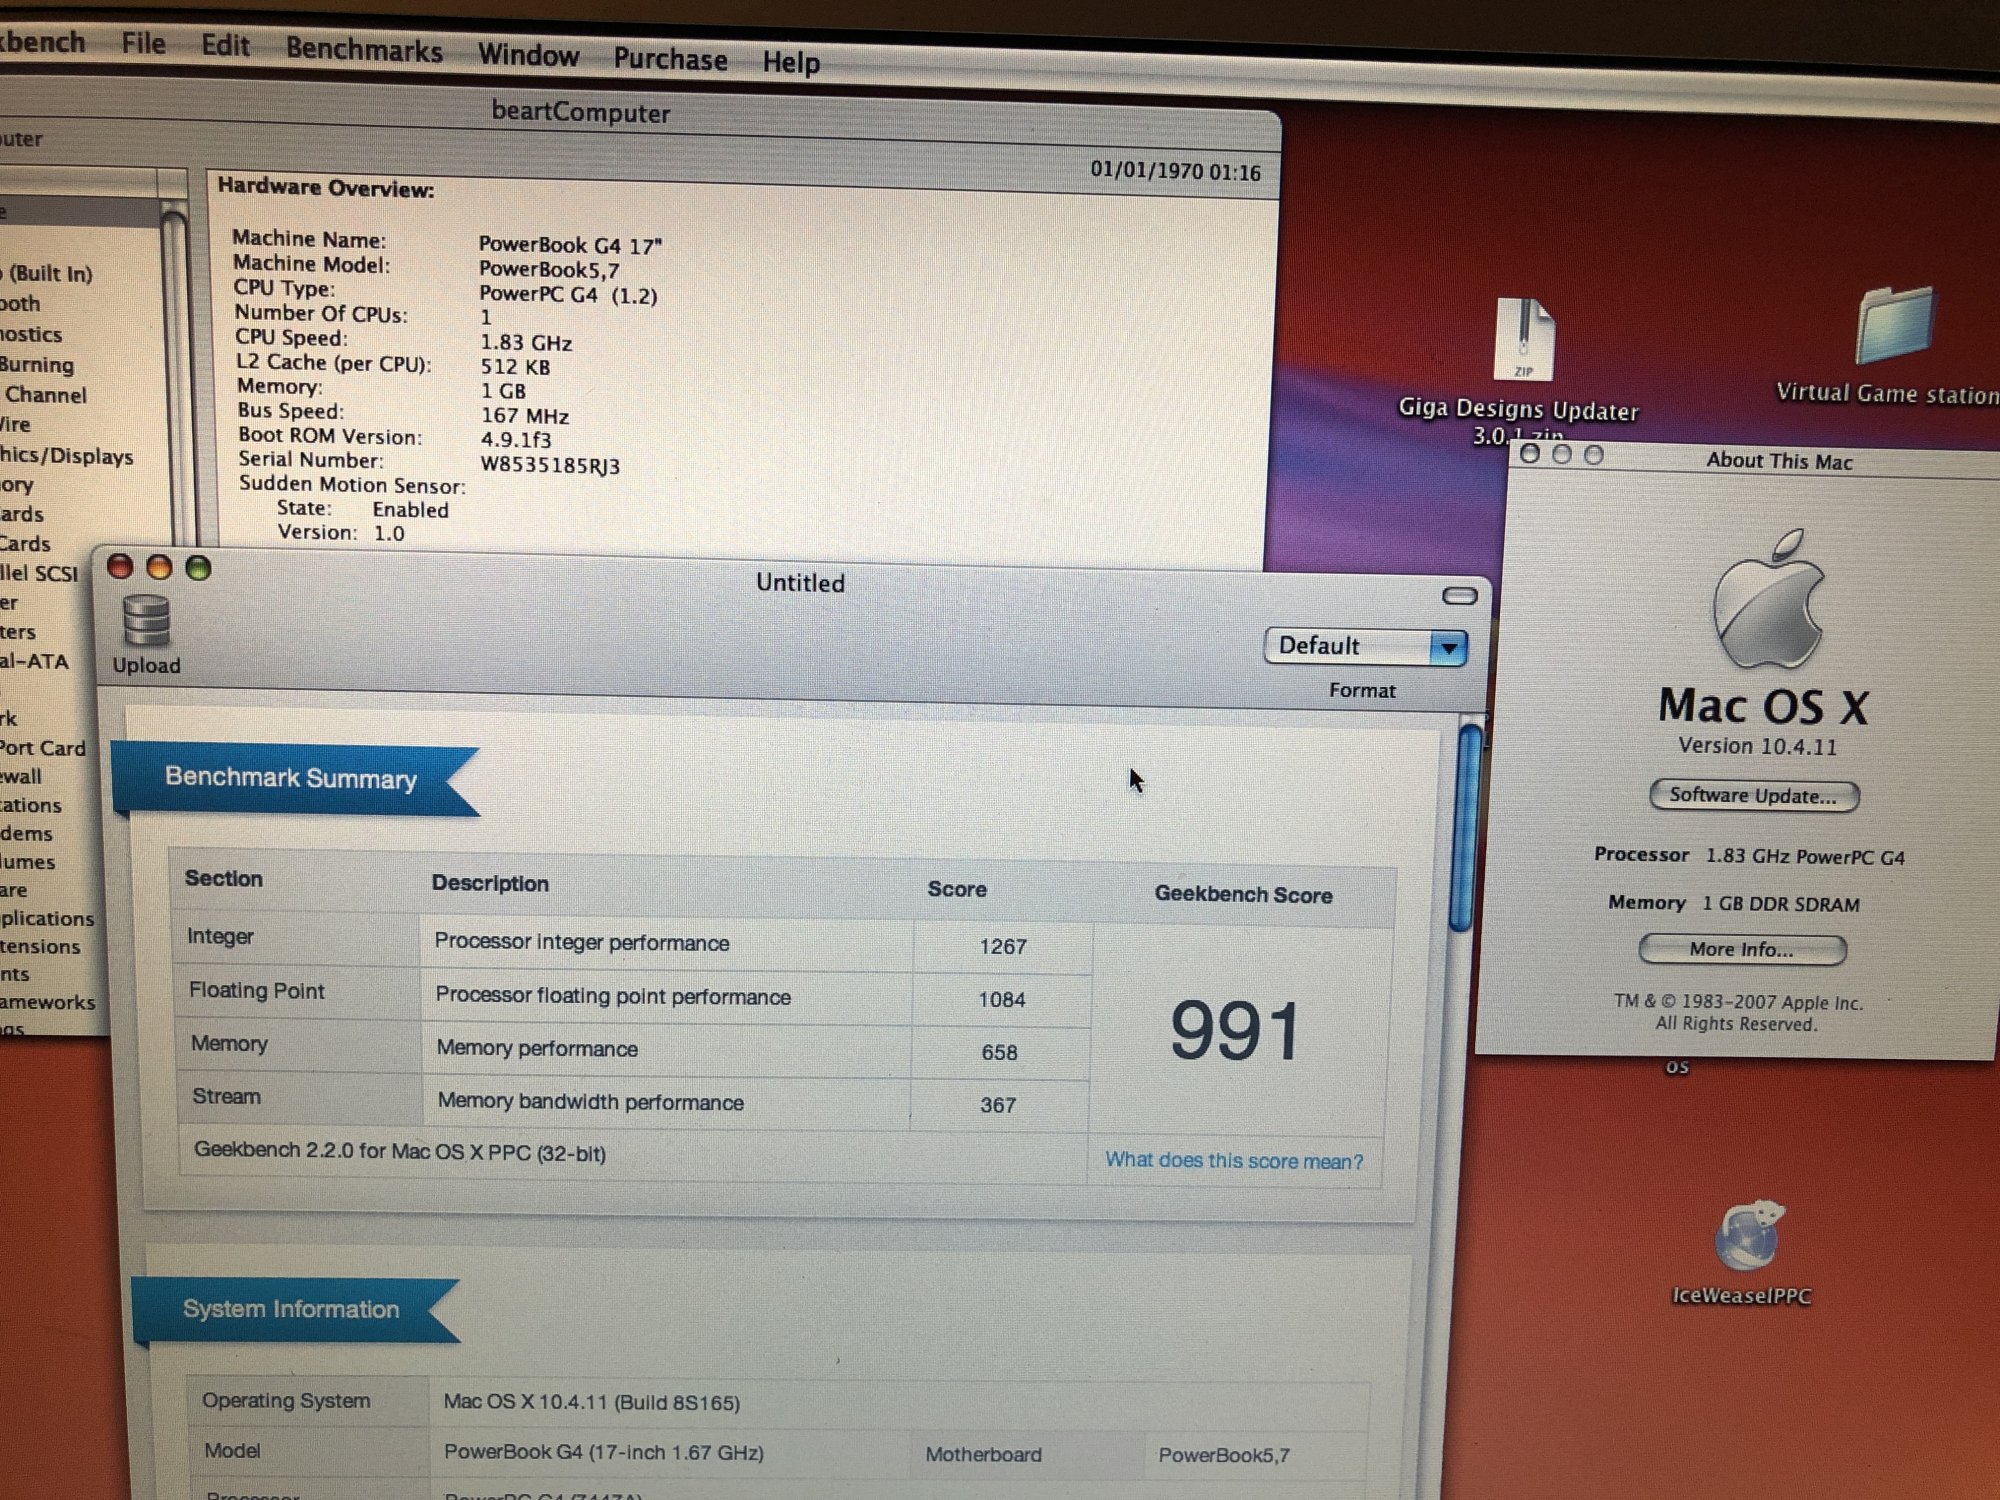Open the Edit menu

[225, 46]
